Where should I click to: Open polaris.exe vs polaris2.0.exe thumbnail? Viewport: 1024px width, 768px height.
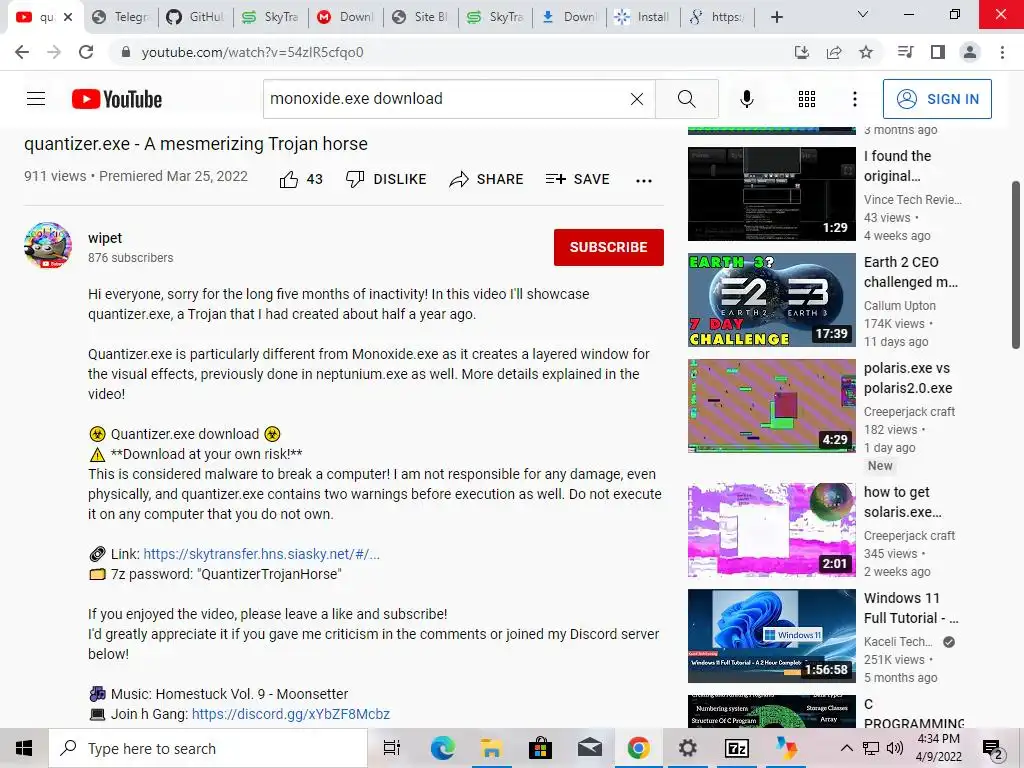click(x=771, y=406)
